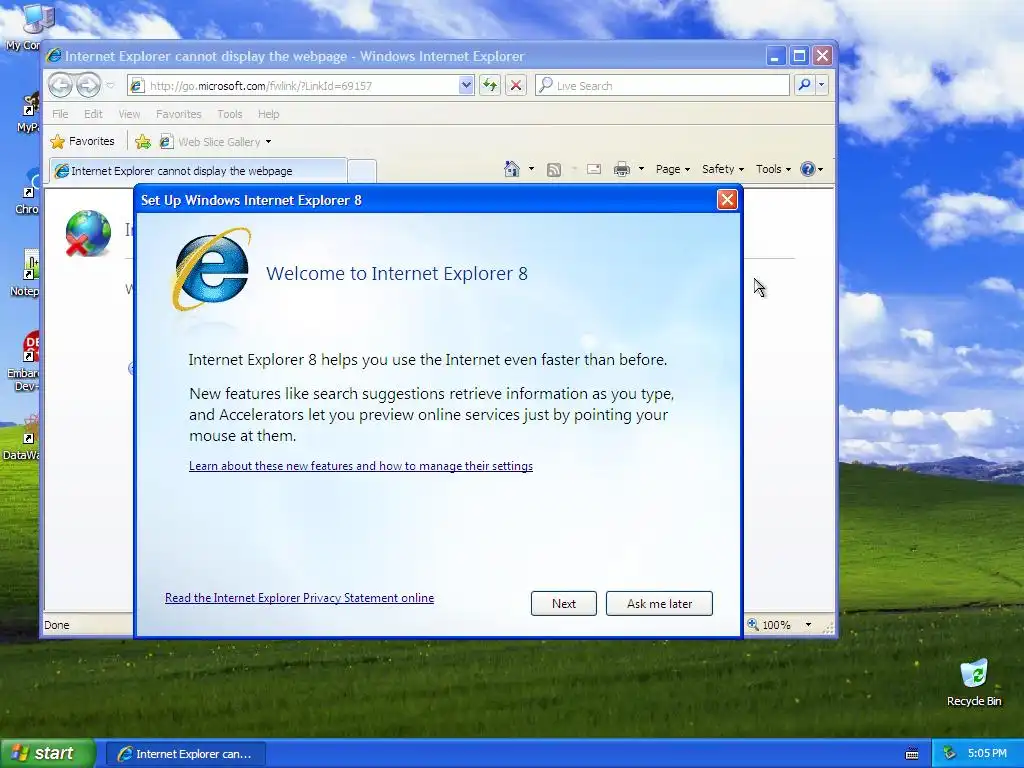This screenshot has width=1024, height=768.
Task: Open the Recycle Bin desktop icon
Action: point(974,682)
